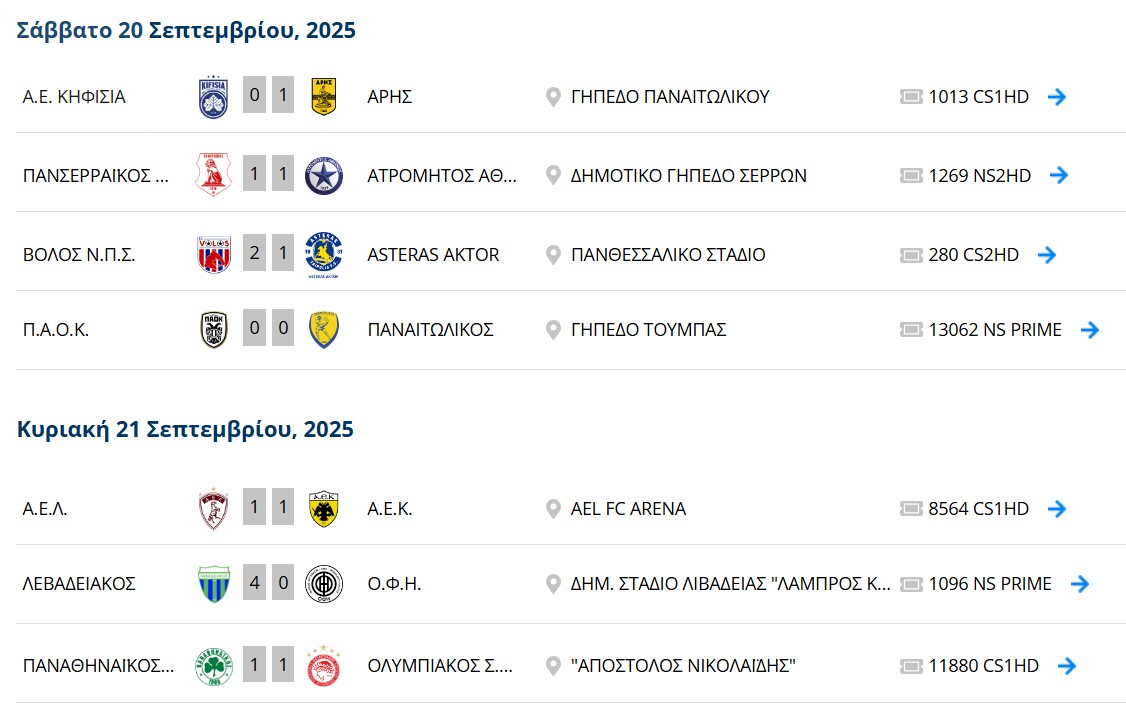This screenshot has width=1126, height=703.
Task: Click the Volos N.P.S. team crest
Action: point(214,254)
